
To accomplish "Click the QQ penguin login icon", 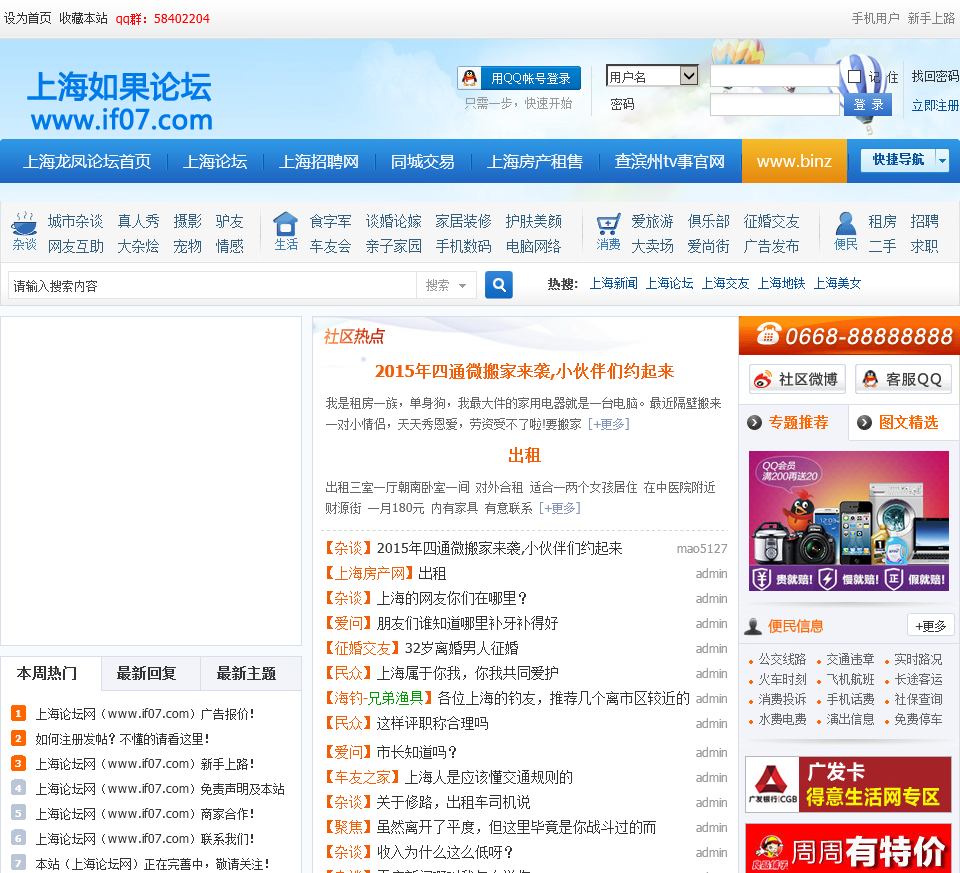I will point(470,78).
